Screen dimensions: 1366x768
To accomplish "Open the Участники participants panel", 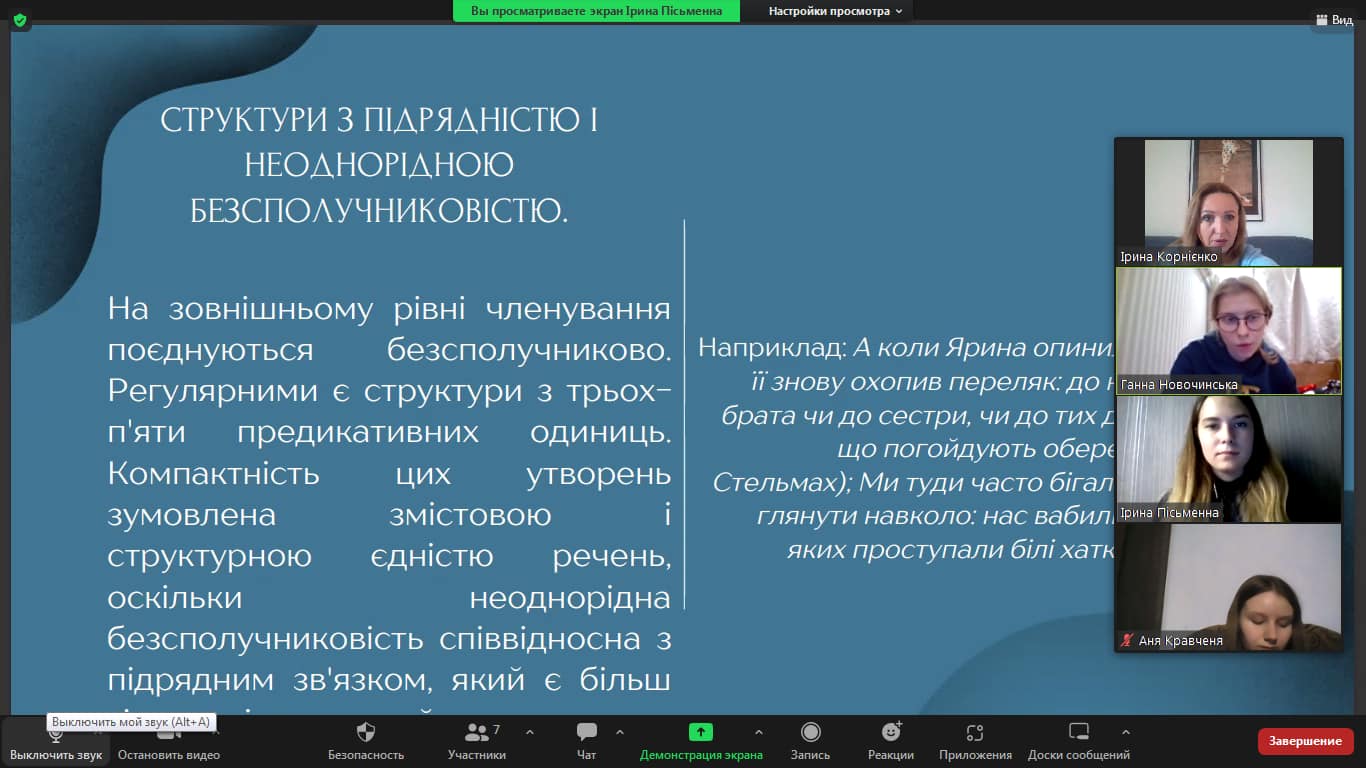I will (477, 741).
